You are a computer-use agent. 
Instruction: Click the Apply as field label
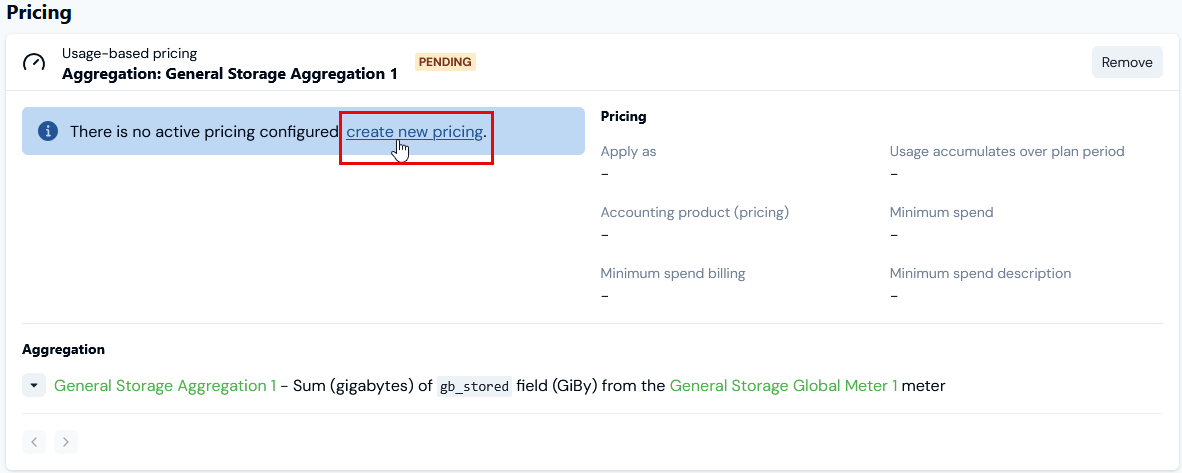pos(629,152)
